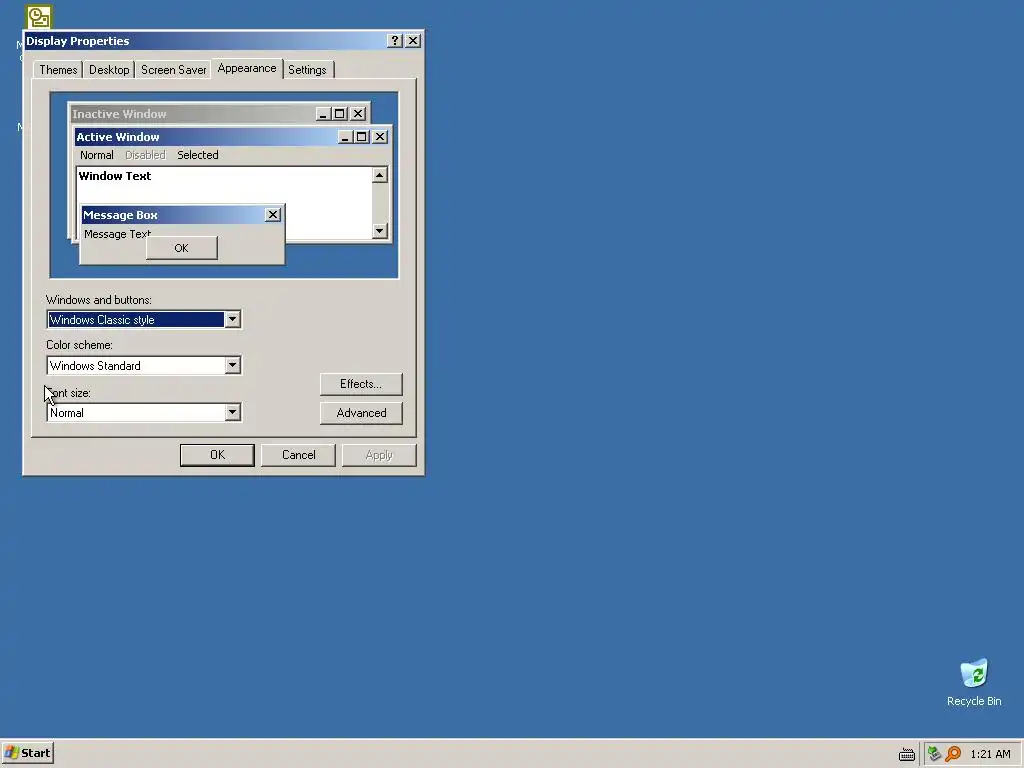
Task: Switch to the Themes tab
Action: pos(58,70)
